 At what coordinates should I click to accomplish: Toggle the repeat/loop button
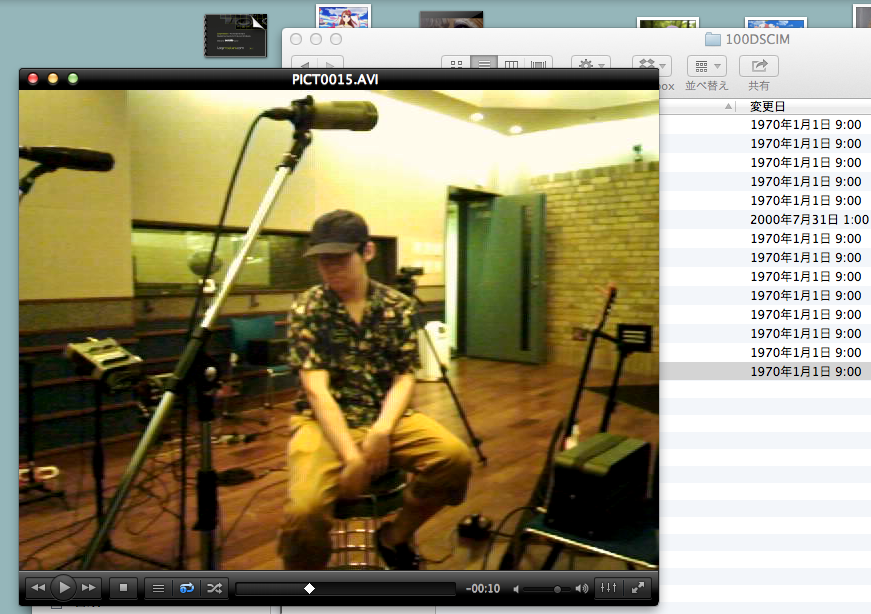186,588
